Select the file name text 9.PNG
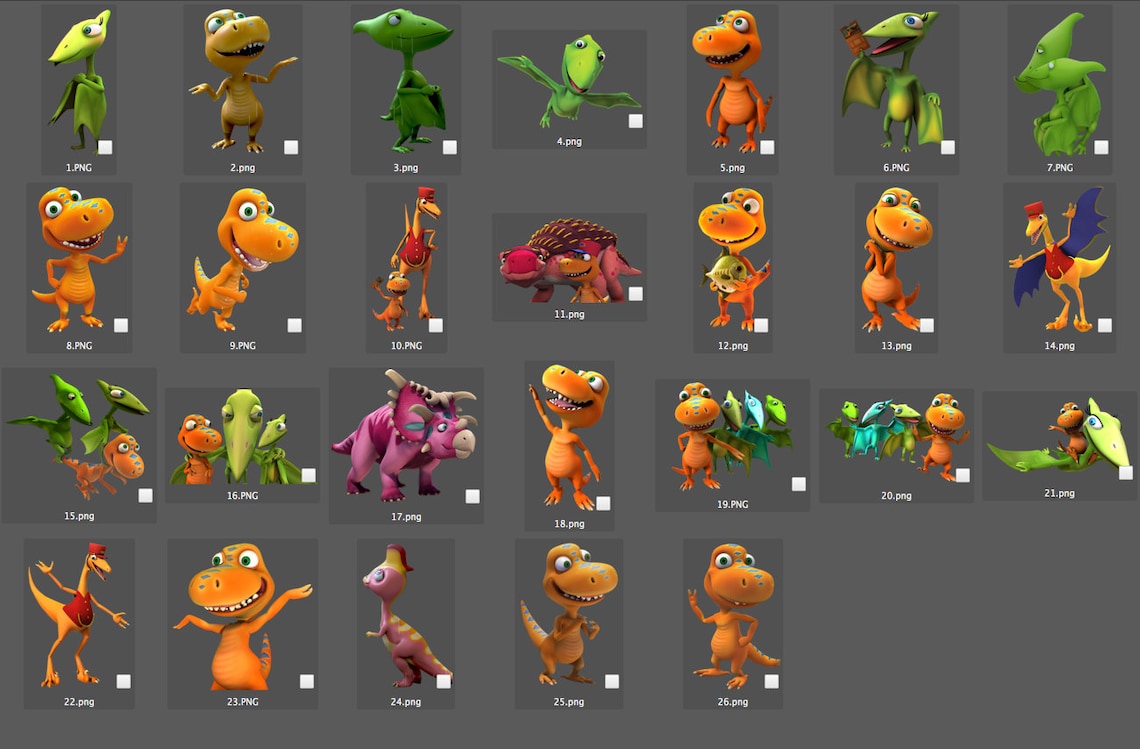The height and width of the screenshot is (749, 1140). pos(242,345)
